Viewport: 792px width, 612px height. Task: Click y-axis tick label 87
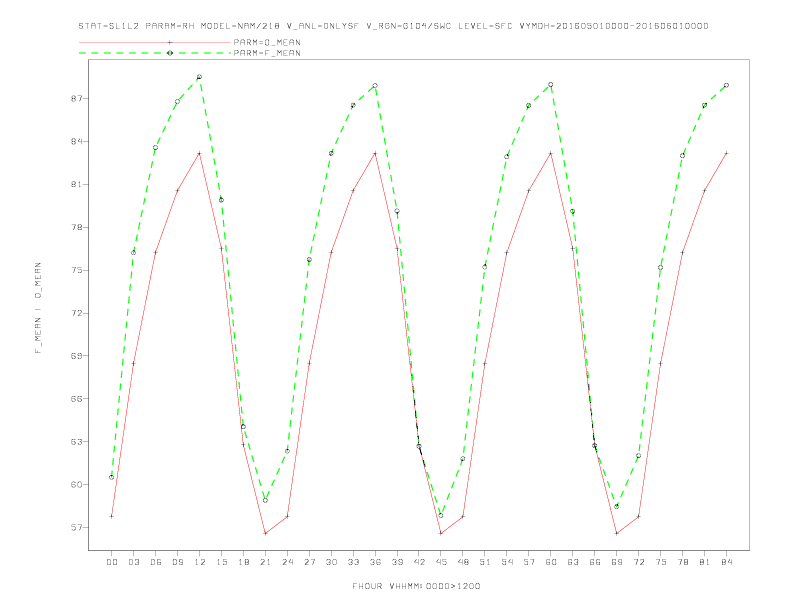[x=77, y=98]
